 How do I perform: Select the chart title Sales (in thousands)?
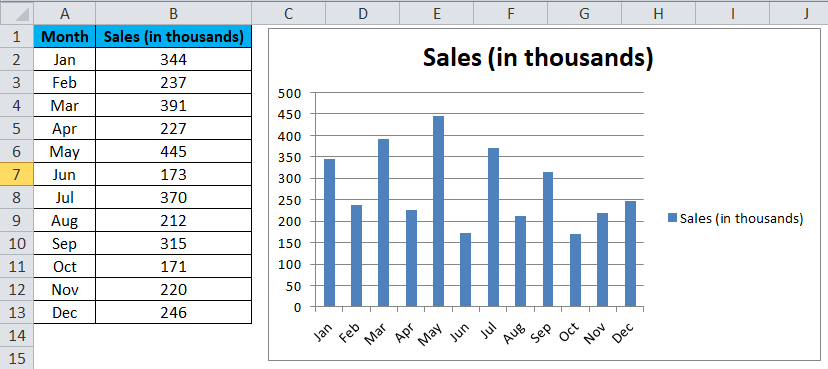pyautogui.click(x=538, y=59)
